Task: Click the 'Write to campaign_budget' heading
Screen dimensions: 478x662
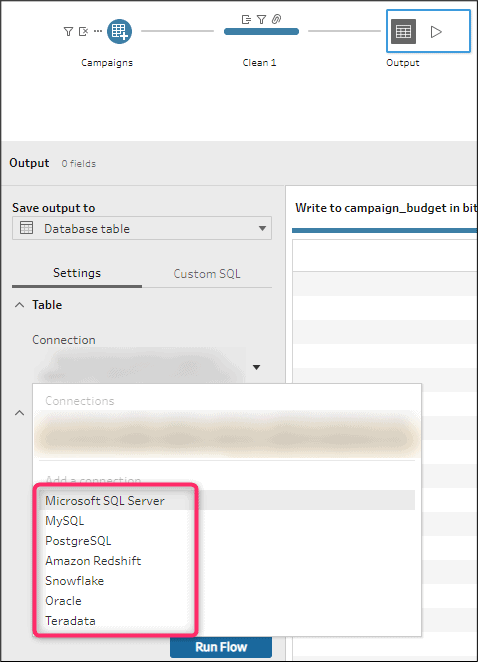Action: click(x=386, y=208)
